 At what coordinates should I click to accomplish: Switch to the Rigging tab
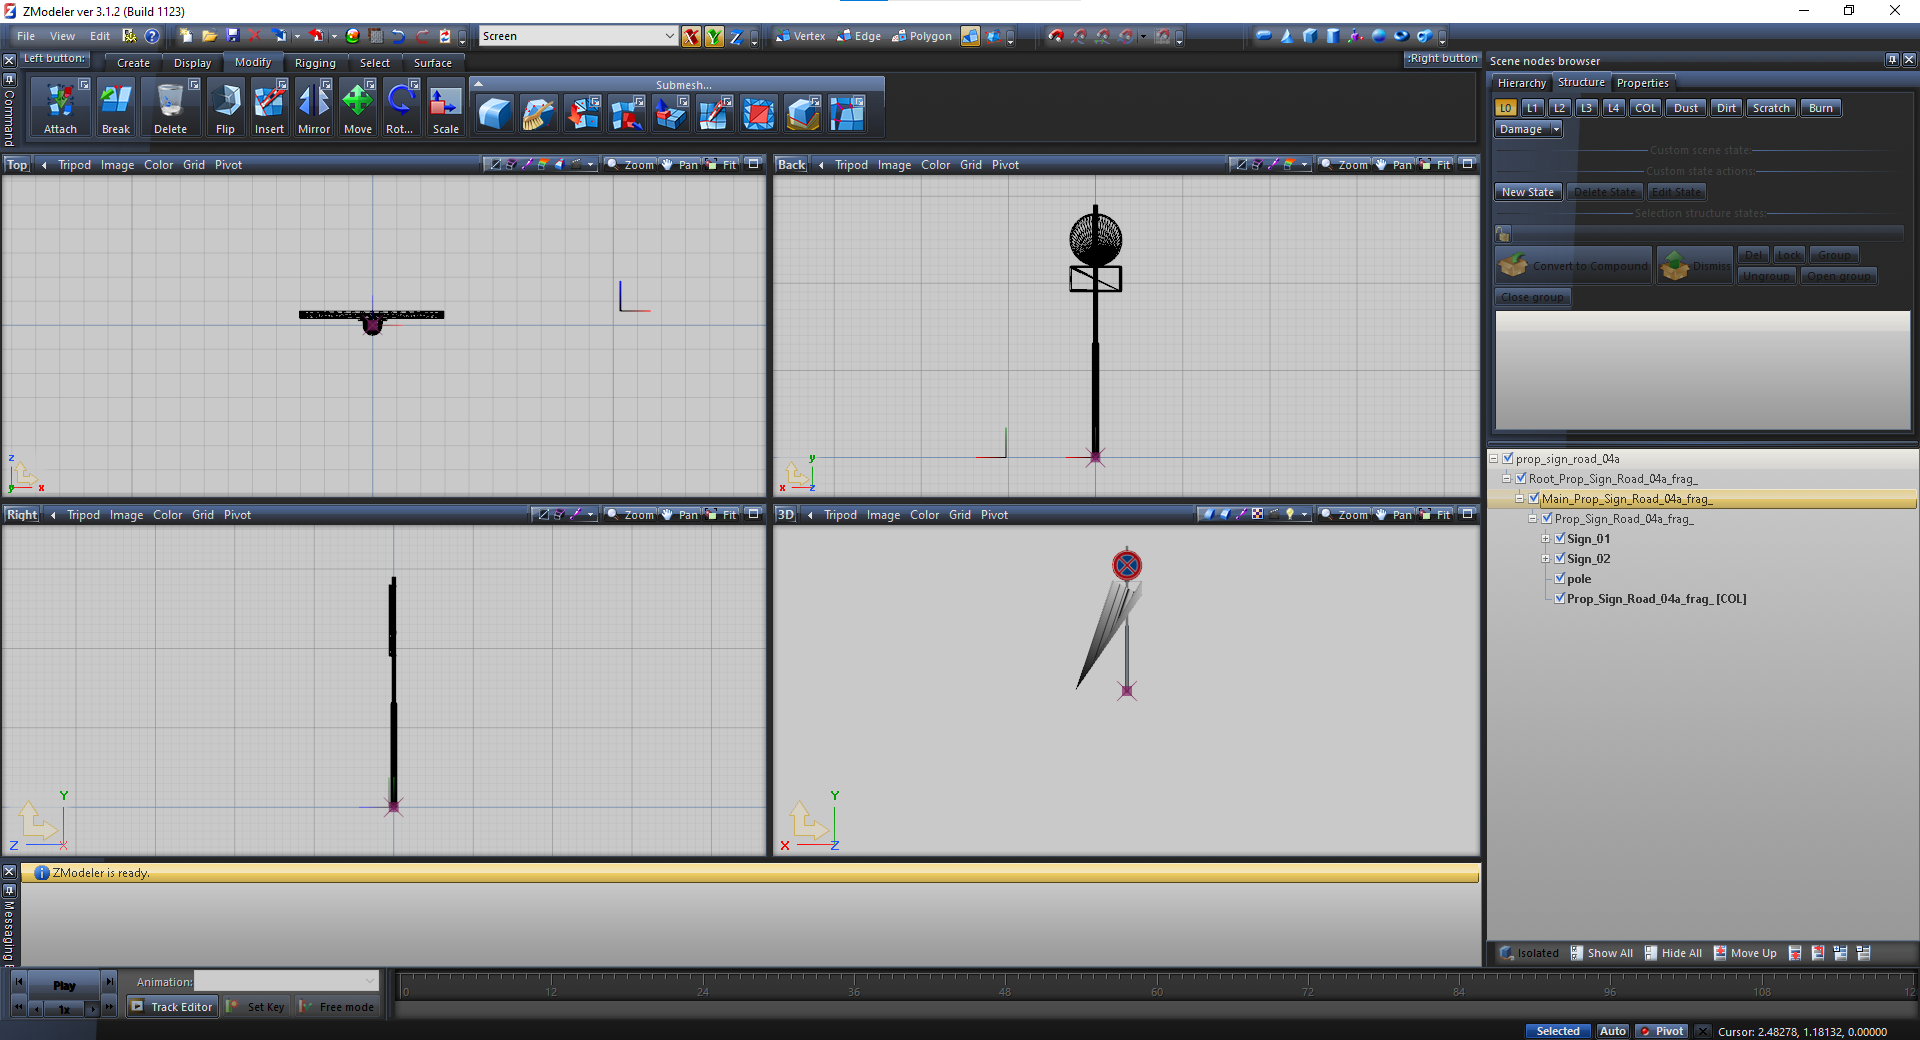click(315, 63)
